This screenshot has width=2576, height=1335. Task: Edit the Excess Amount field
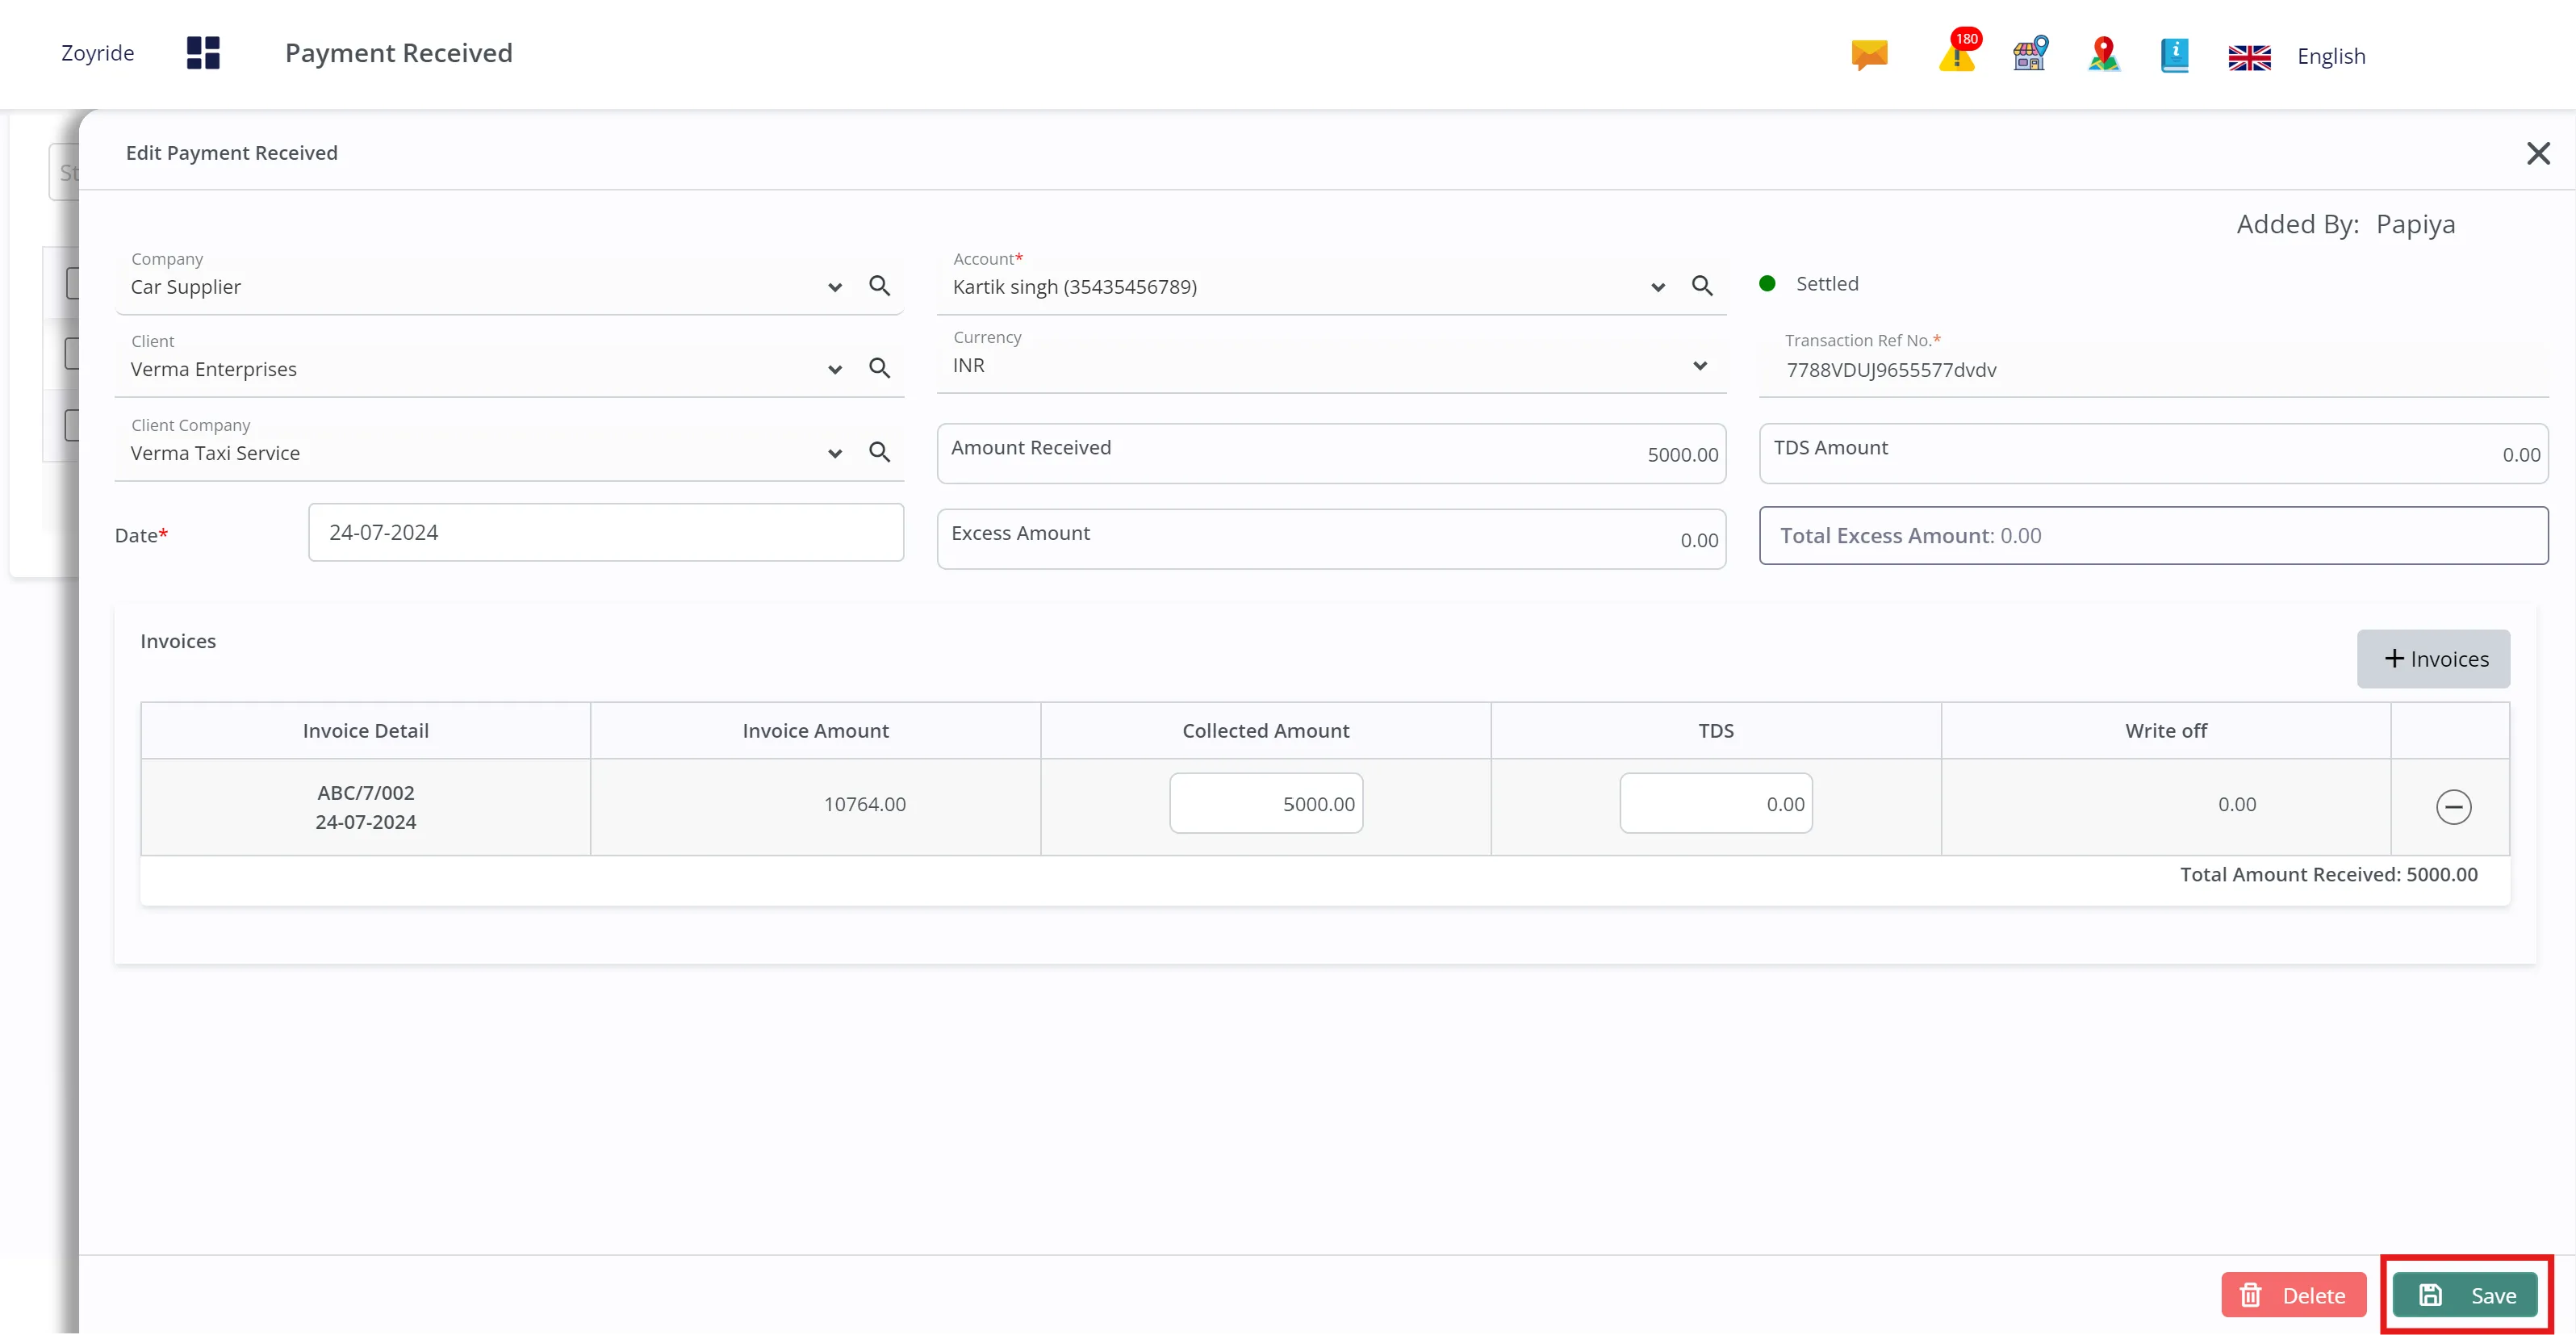pos(1331,540)
